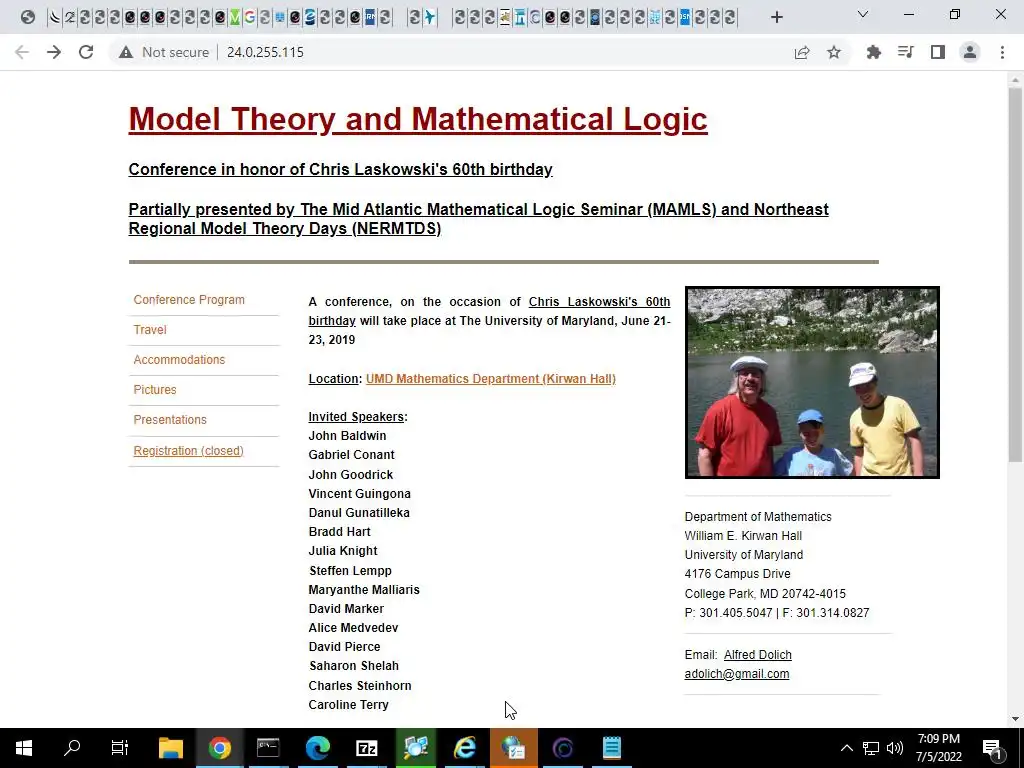Open Windows taskbar search

click(x=72, y=748)
